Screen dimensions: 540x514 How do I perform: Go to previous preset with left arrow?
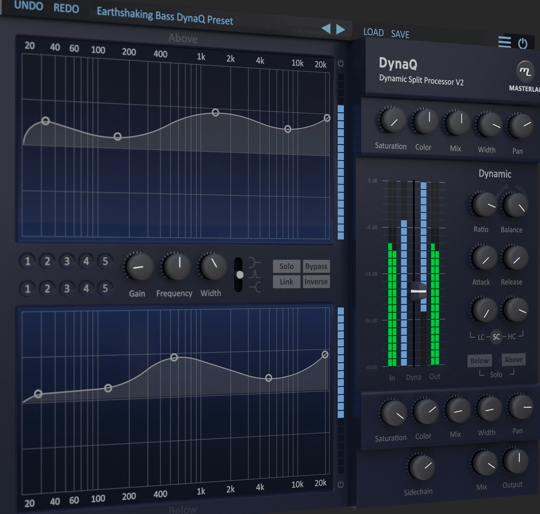326,28
